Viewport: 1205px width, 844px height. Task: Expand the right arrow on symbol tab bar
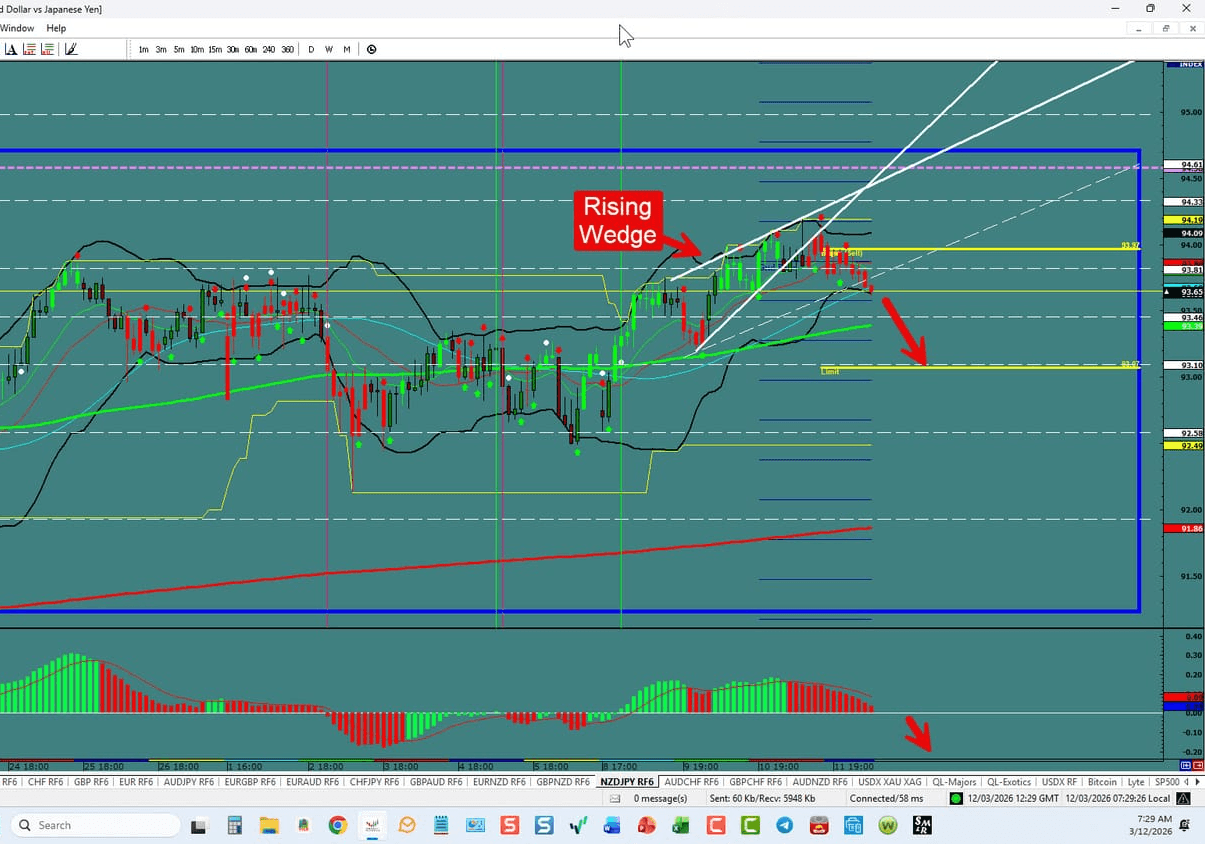pyautogui.click(x=1198, y=781)
